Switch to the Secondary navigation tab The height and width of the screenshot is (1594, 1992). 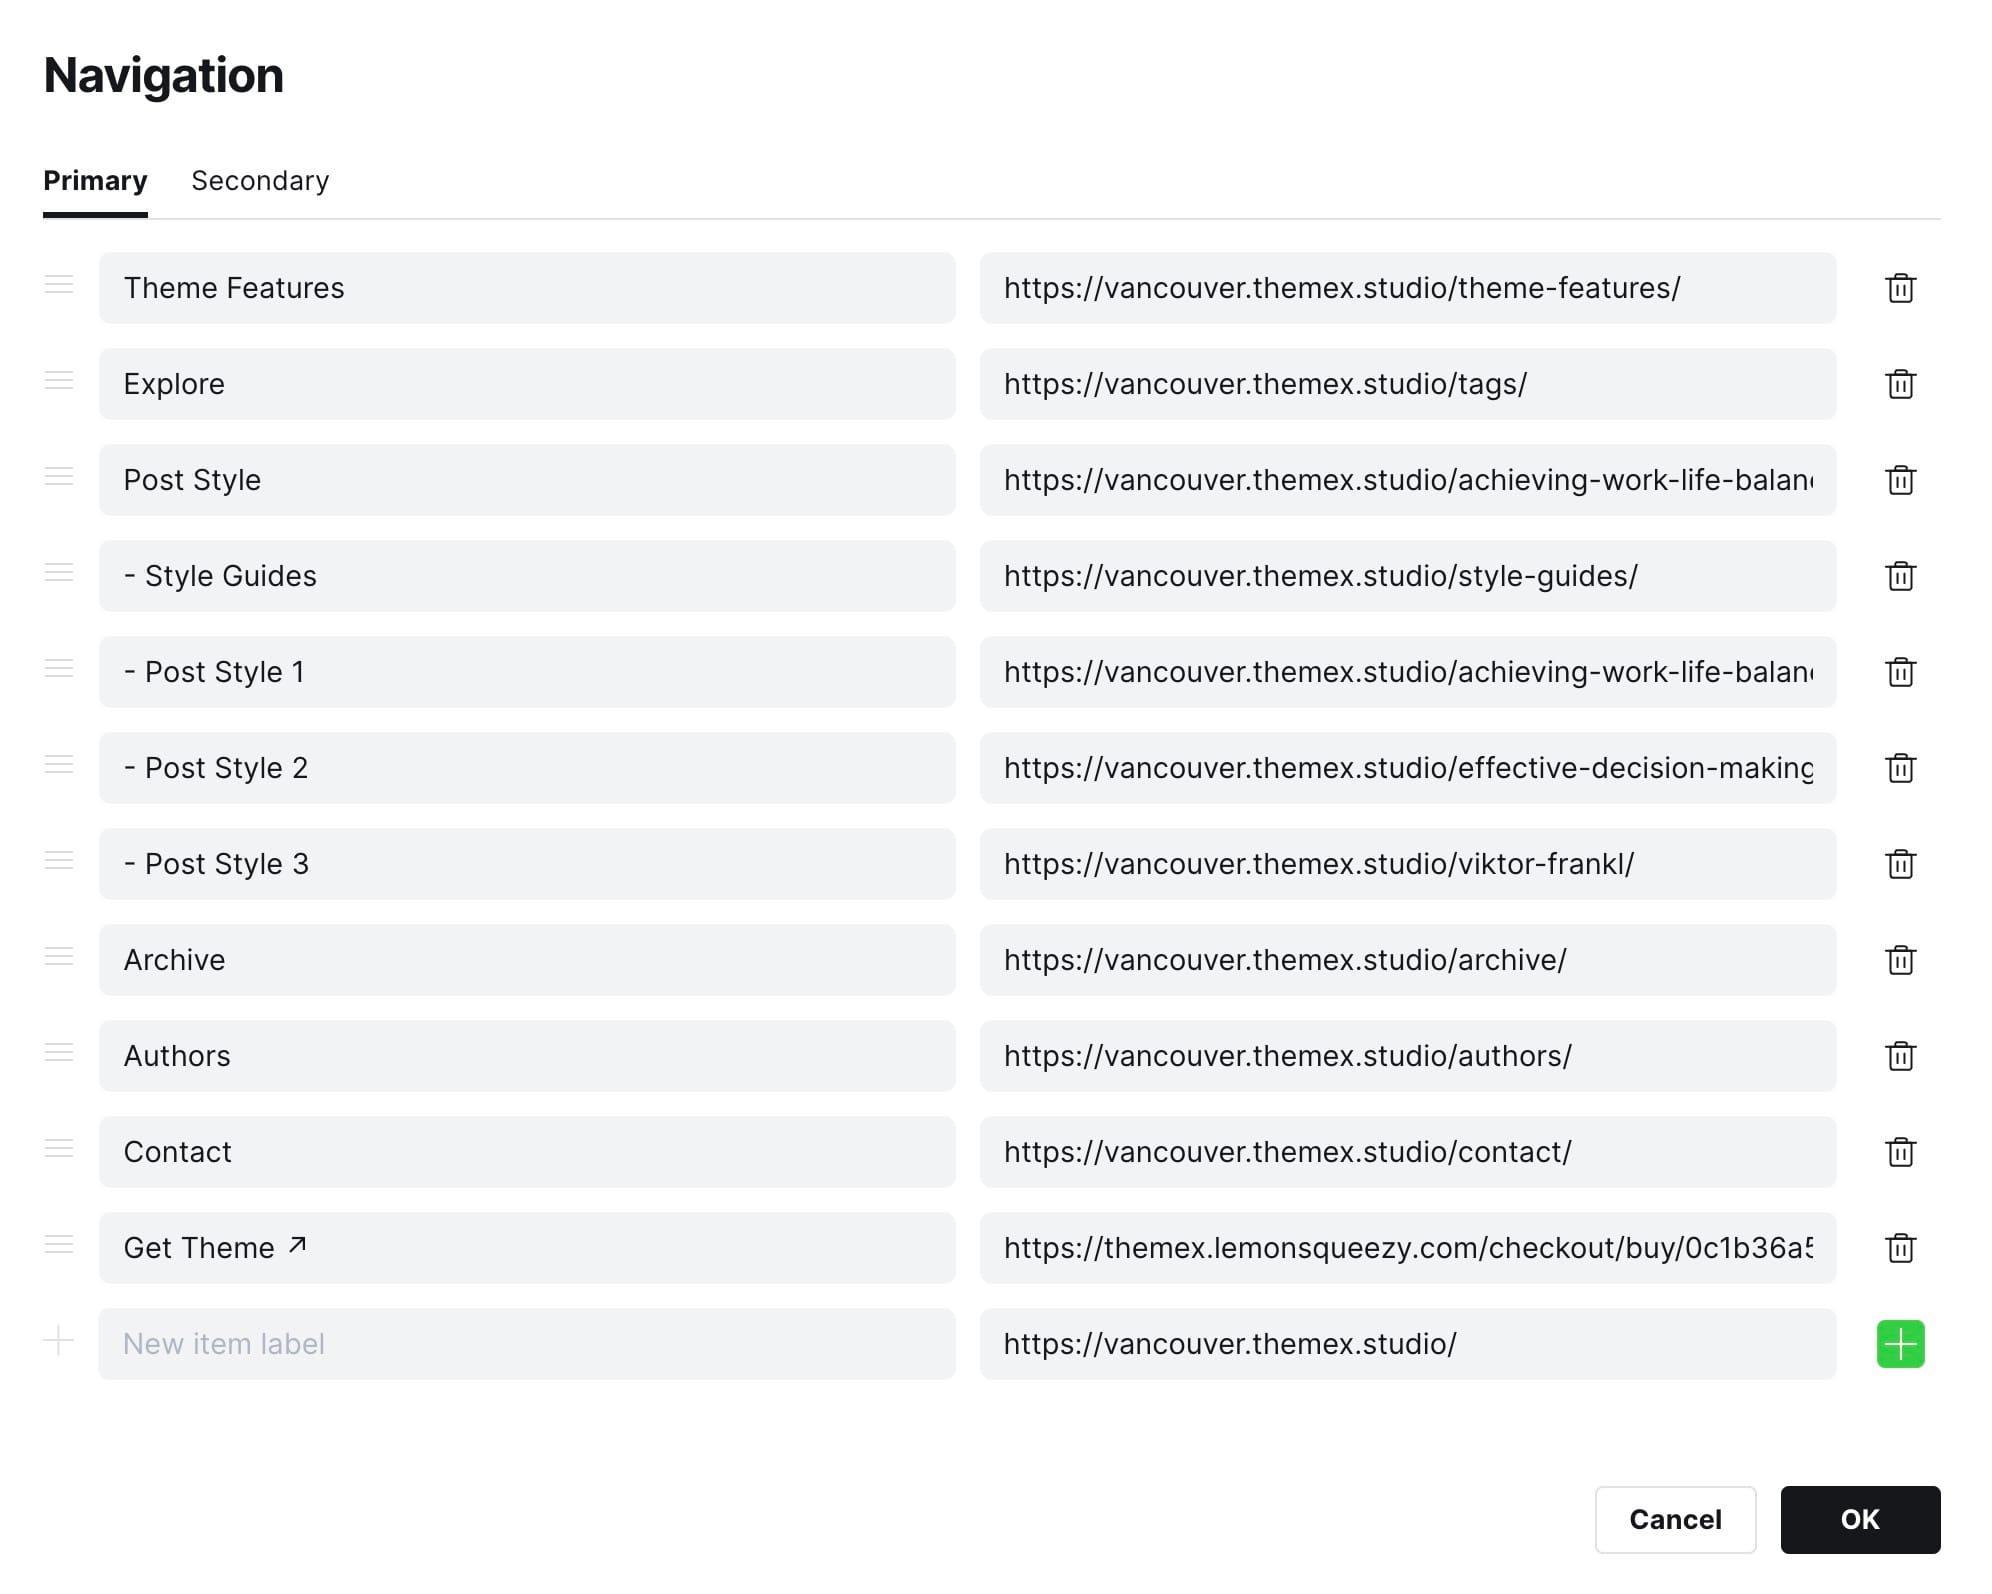(260, 181)
